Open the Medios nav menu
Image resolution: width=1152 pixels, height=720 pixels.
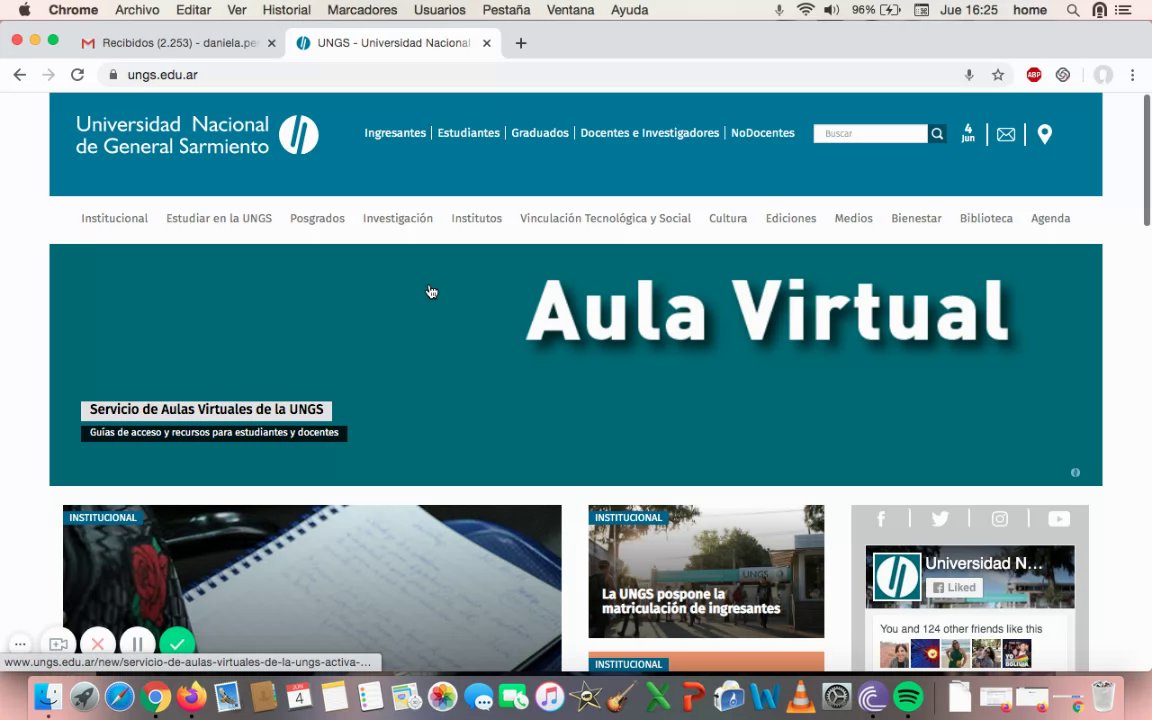click(854, 218)
